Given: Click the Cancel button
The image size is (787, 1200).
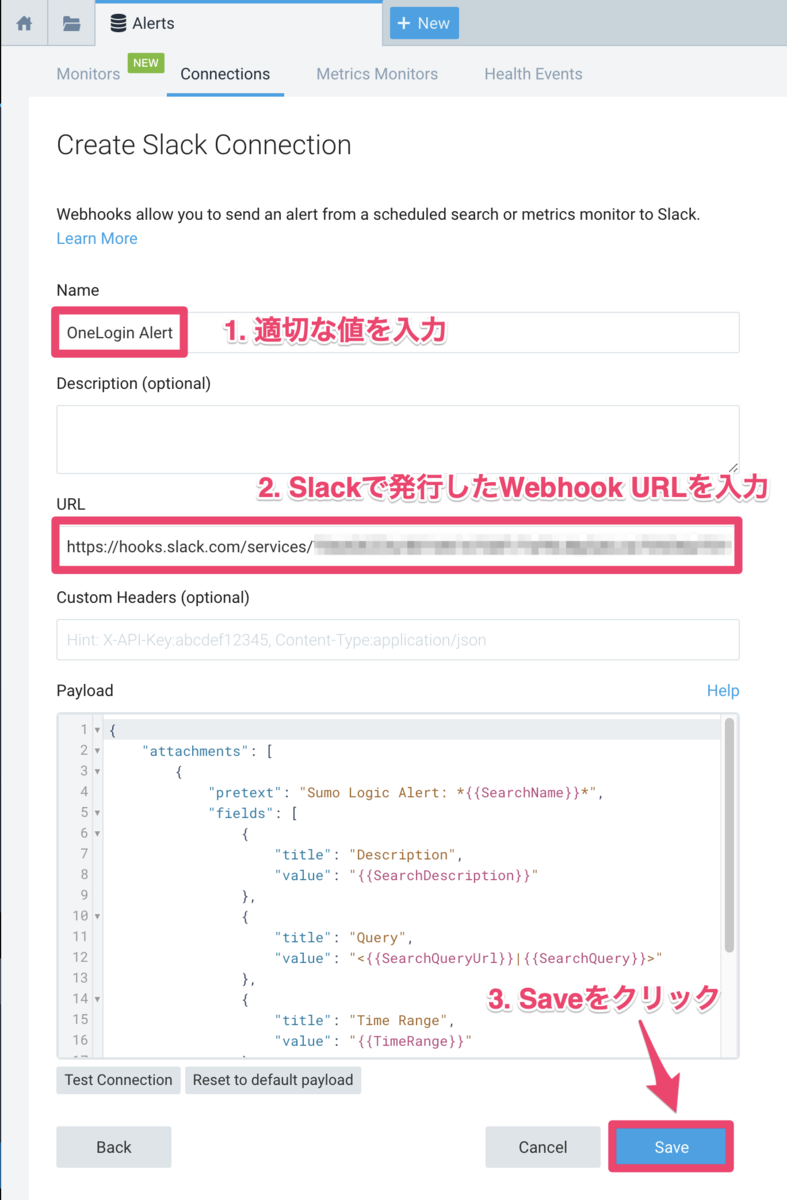Looking at the screenshot, I should click(543, 1147).
